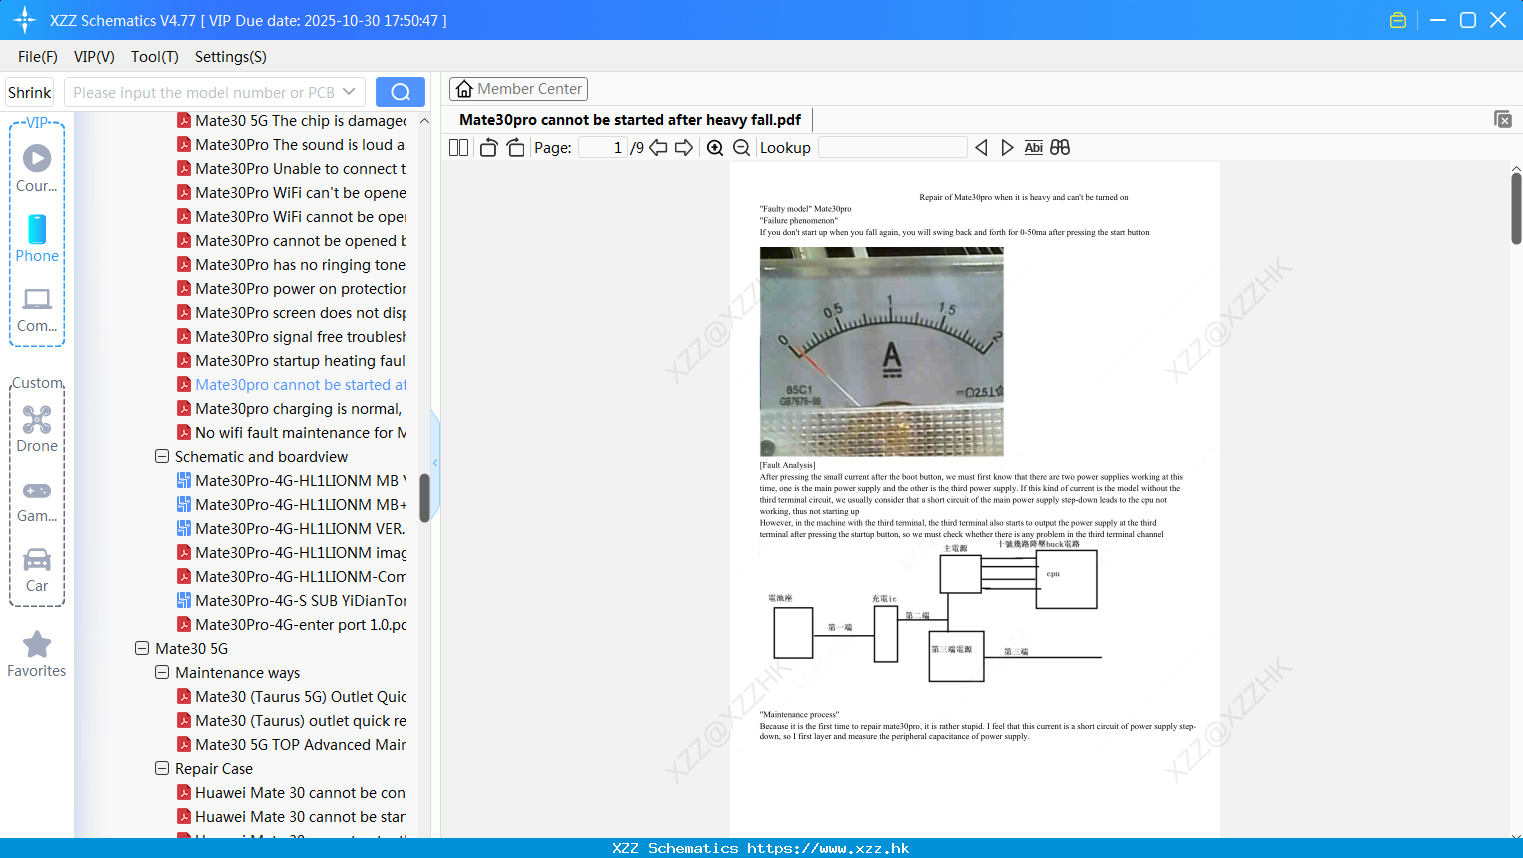Open Favorites star
The height and width of the screenshot is (858, 1523).
click(x=37, y=654)
